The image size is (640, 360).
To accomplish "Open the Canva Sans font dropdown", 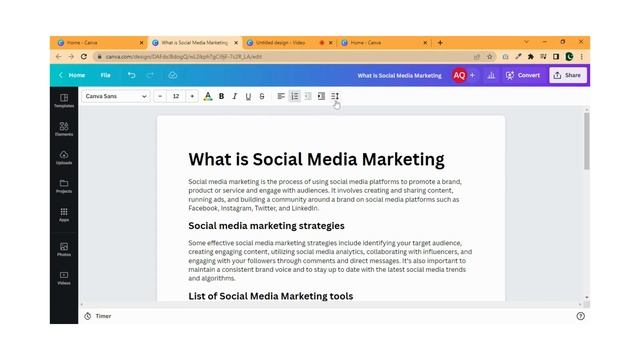I will coord(116,96).
